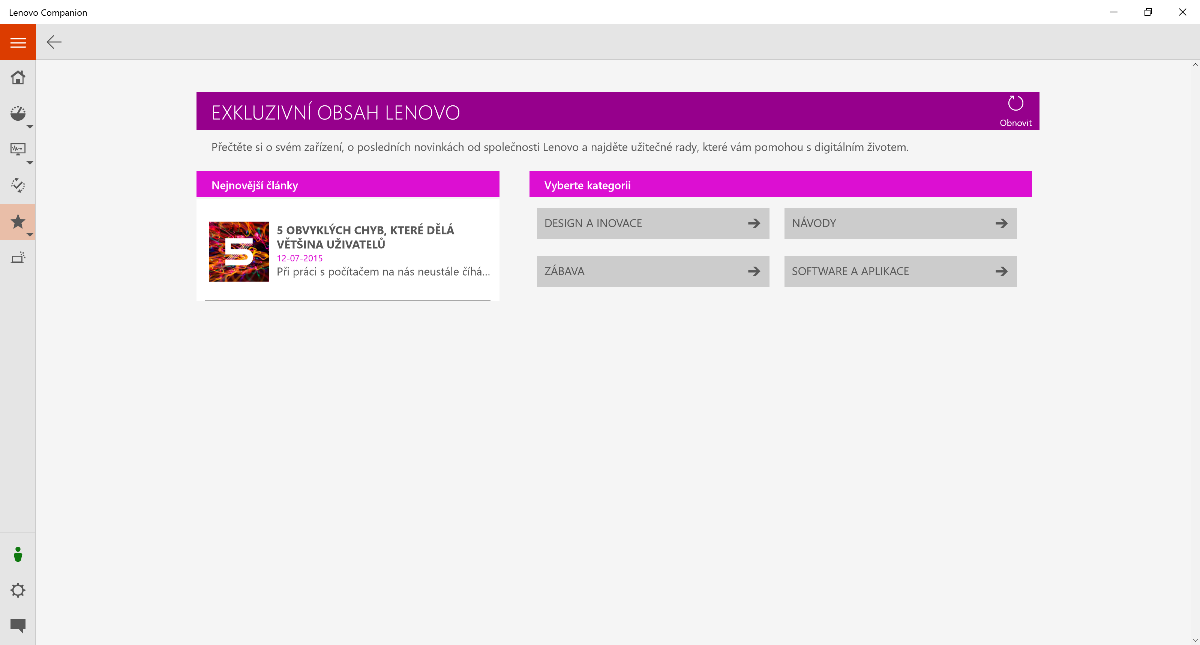Expand the star icon submenu arrow
This screenshot has height=645, width=1200.
tap(30, 234)
